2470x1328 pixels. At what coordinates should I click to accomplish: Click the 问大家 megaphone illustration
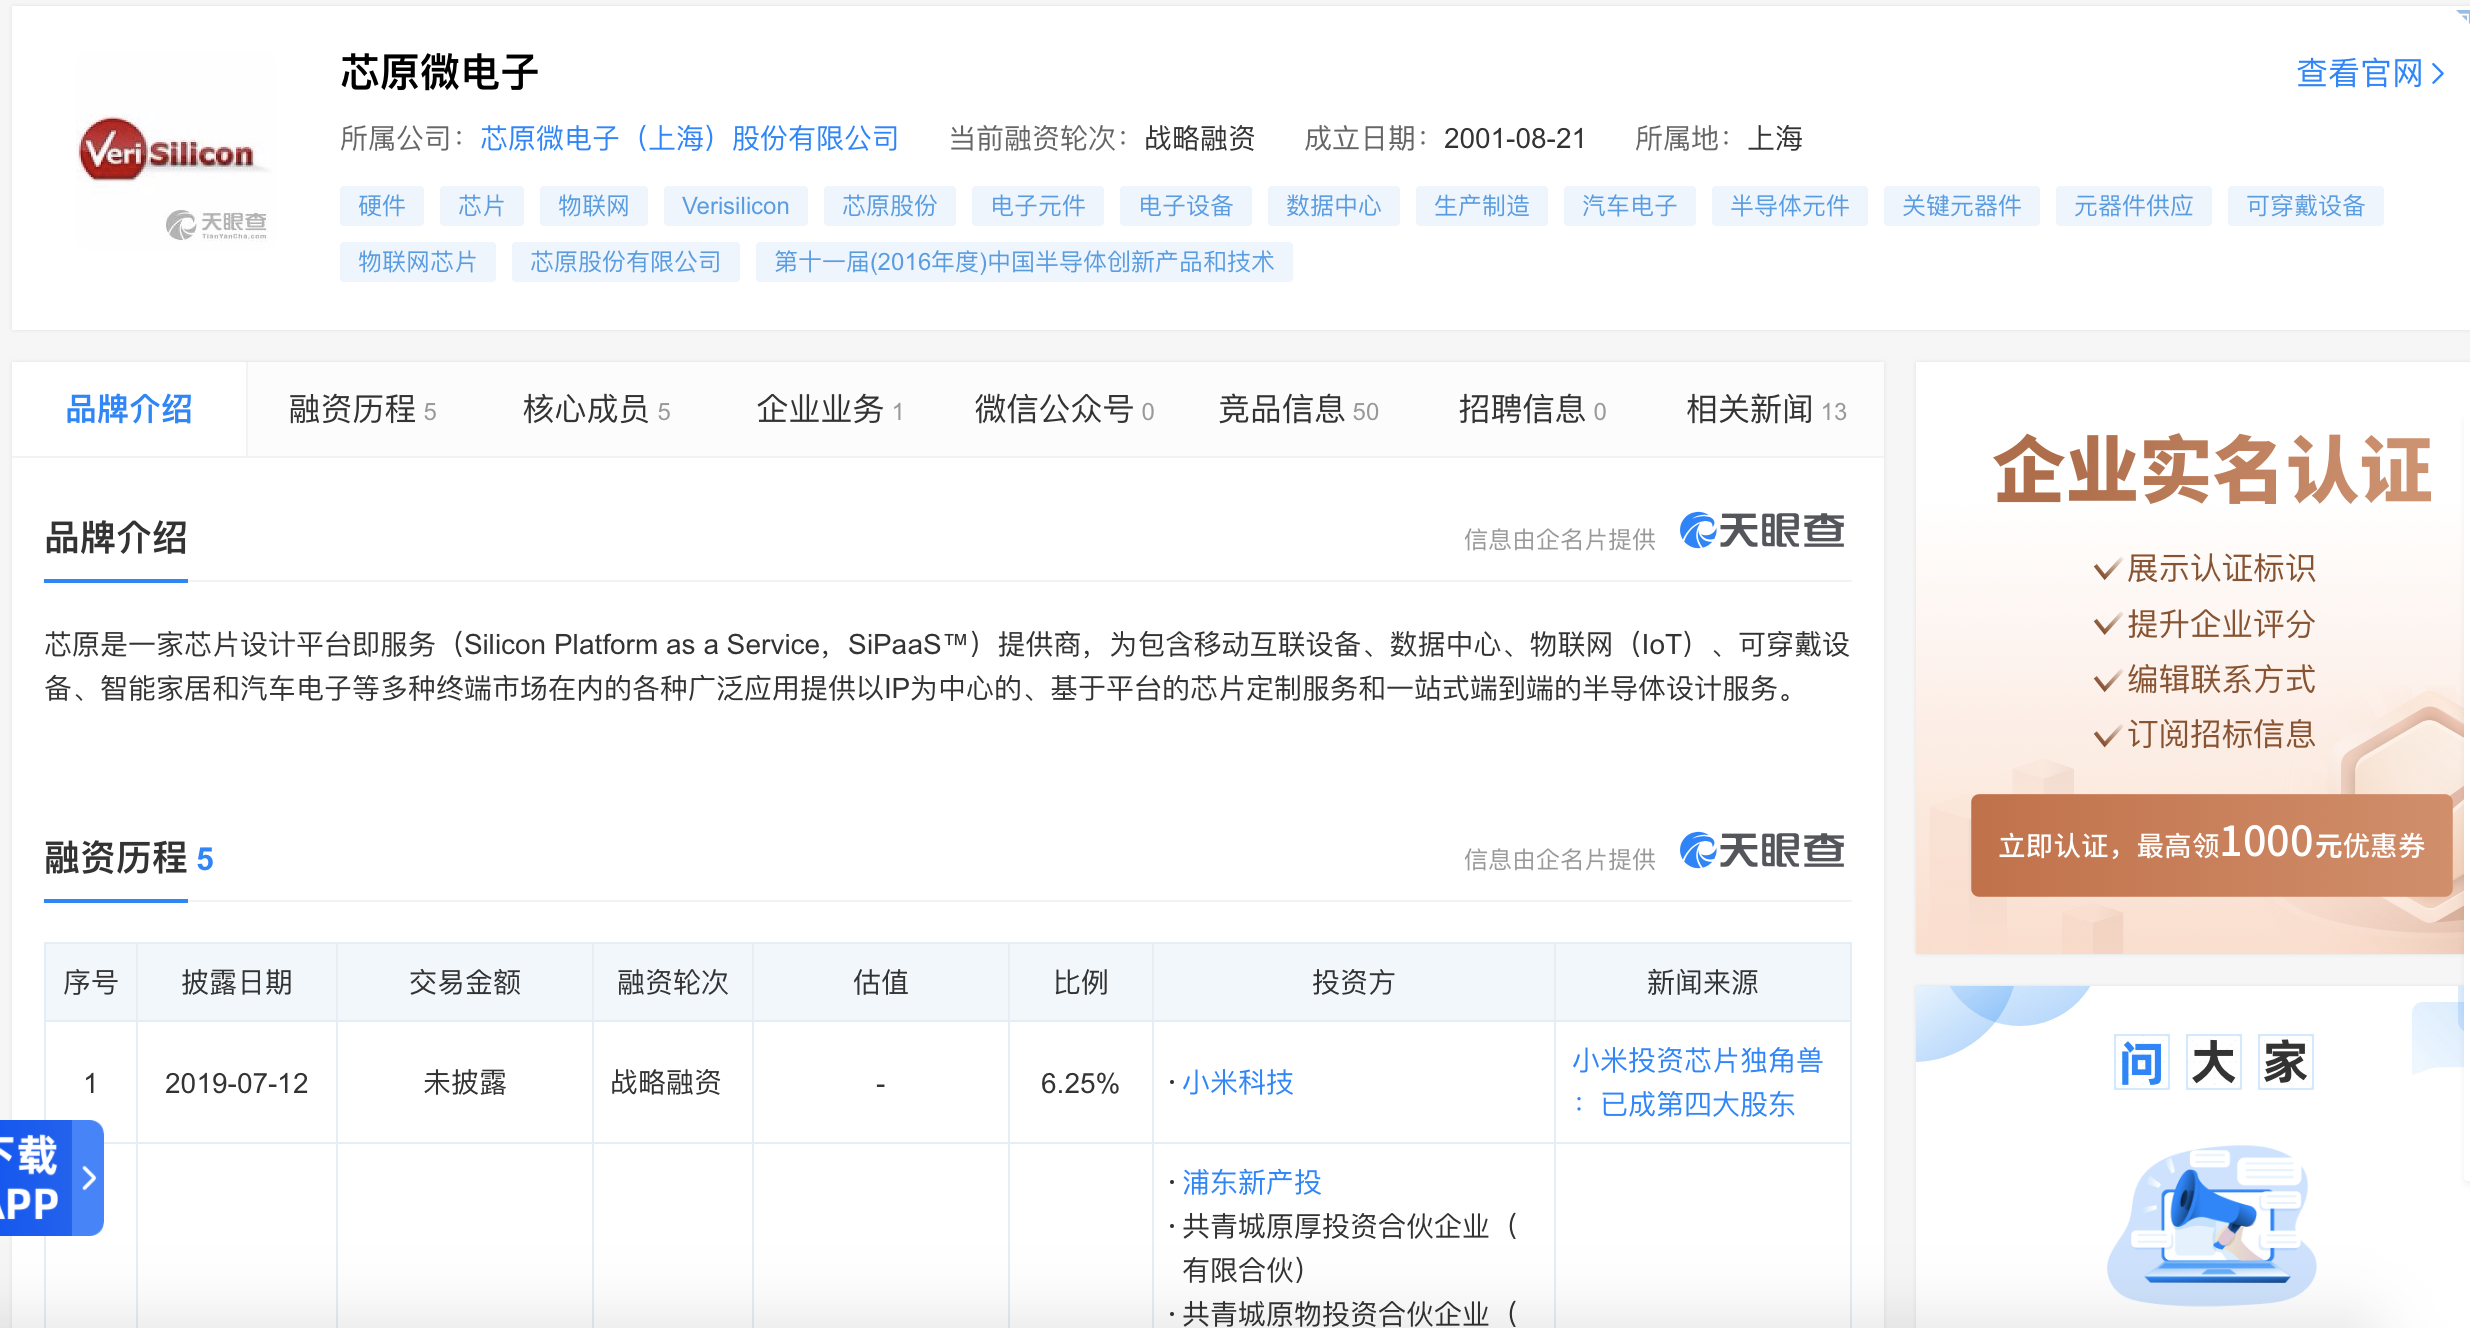(x=2212, y=1225)
